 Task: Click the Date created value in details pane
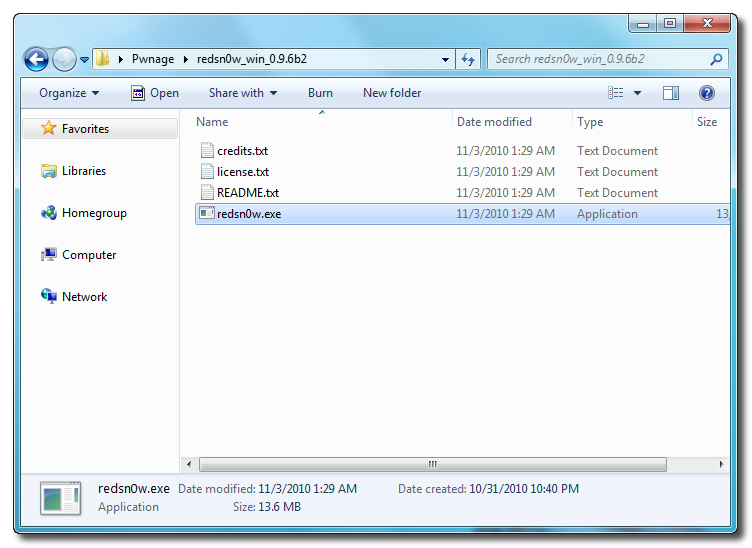click(524, 489)
